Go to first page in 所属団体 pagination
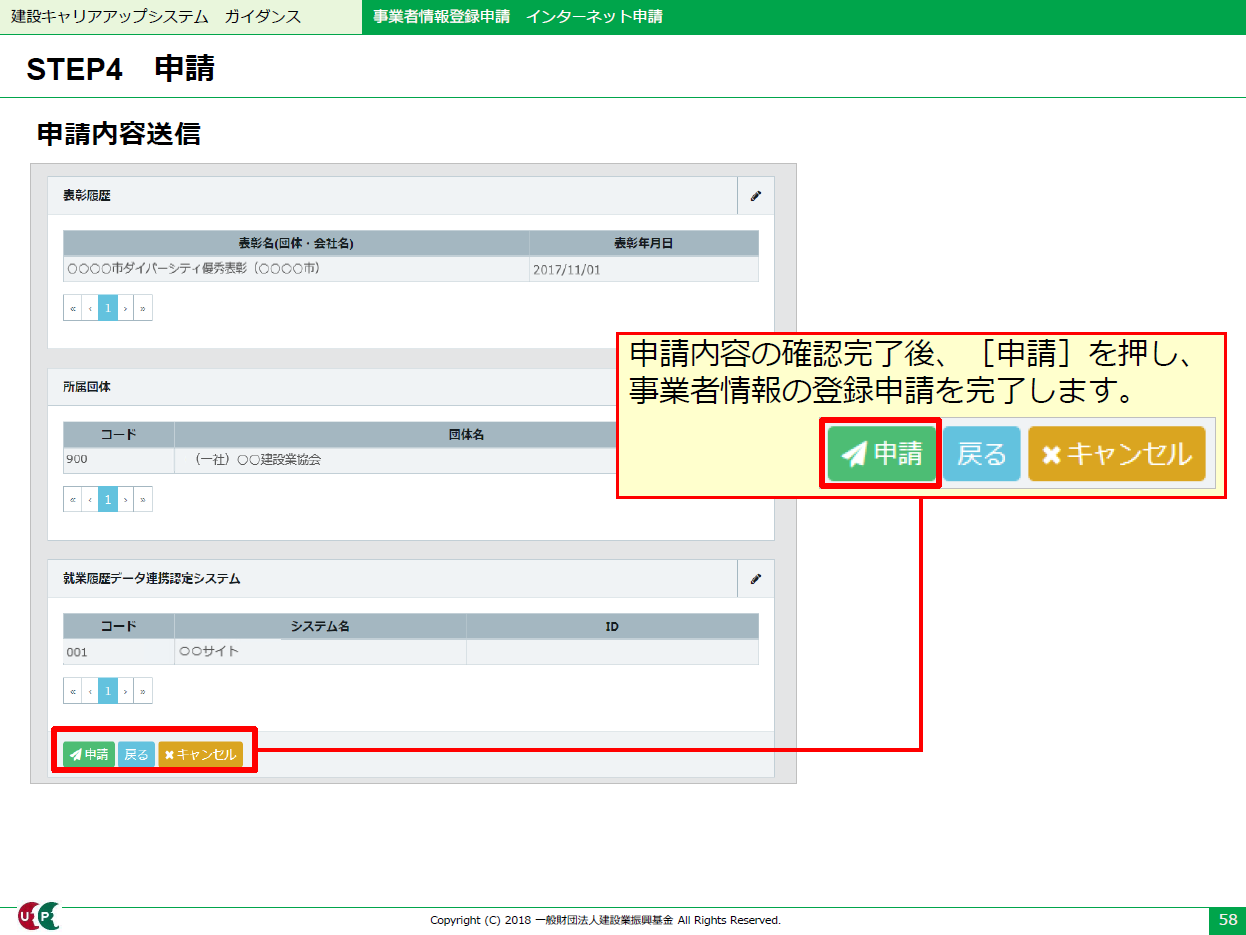Screen dimensions: 1246x935 tap(72, 499)
